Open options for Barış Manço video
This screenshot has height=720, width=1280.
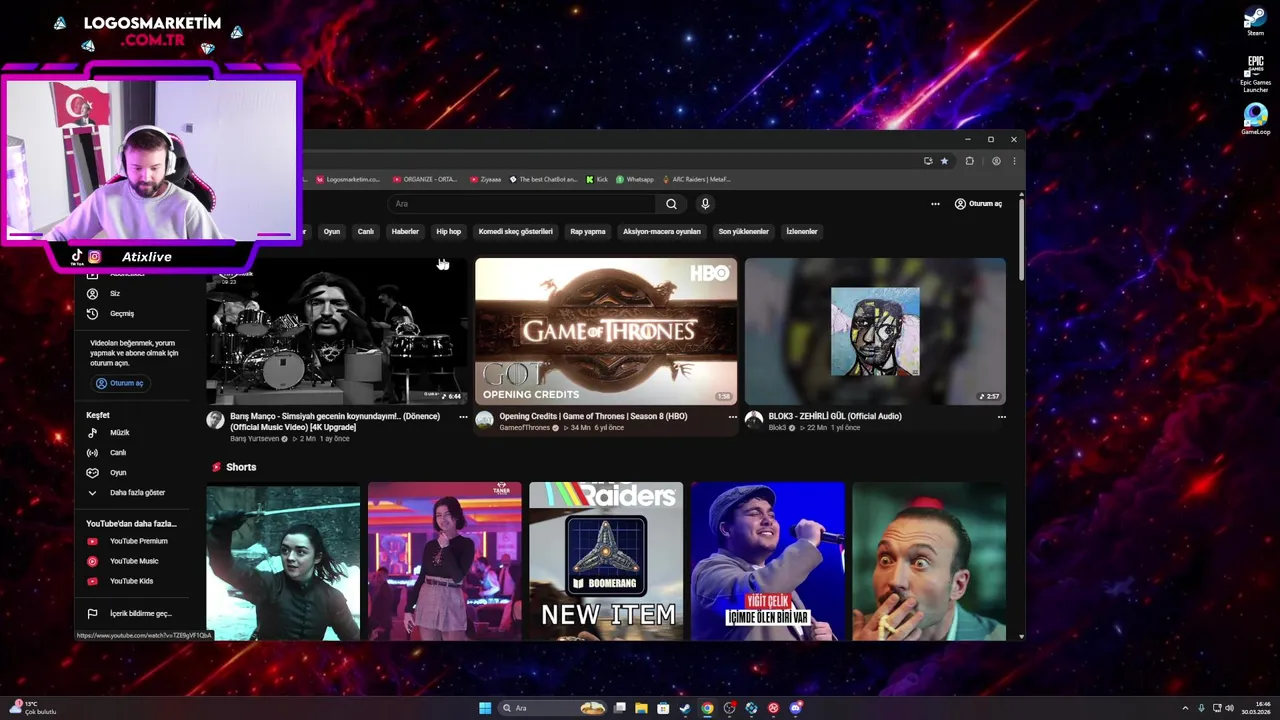click(x=463, y=417)
